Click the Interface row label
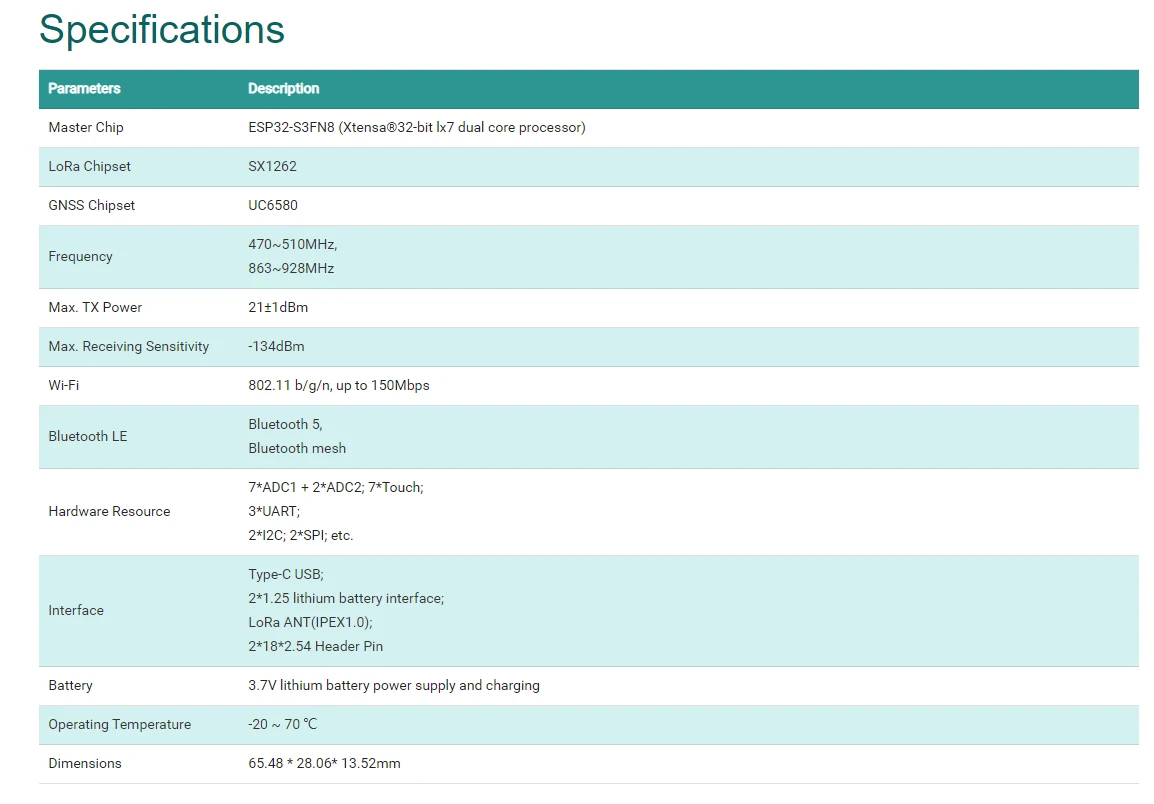The image size is (1154, 804). (x=76, y=610)
